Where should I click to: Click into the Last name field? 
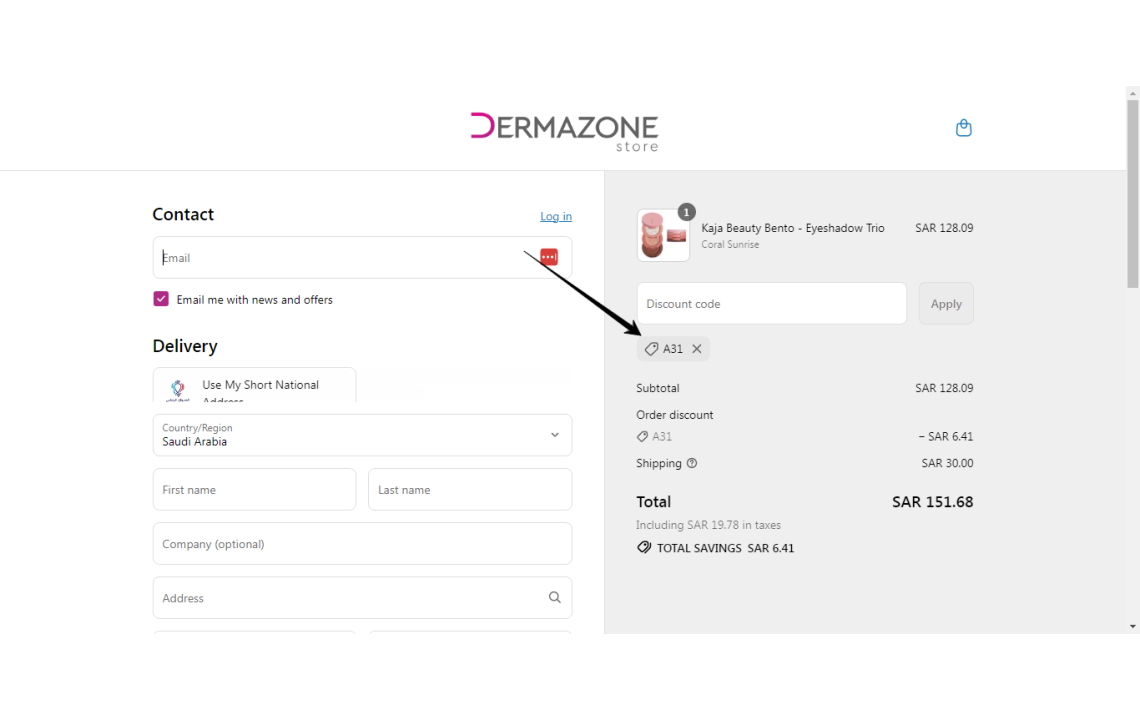(470, 489)
